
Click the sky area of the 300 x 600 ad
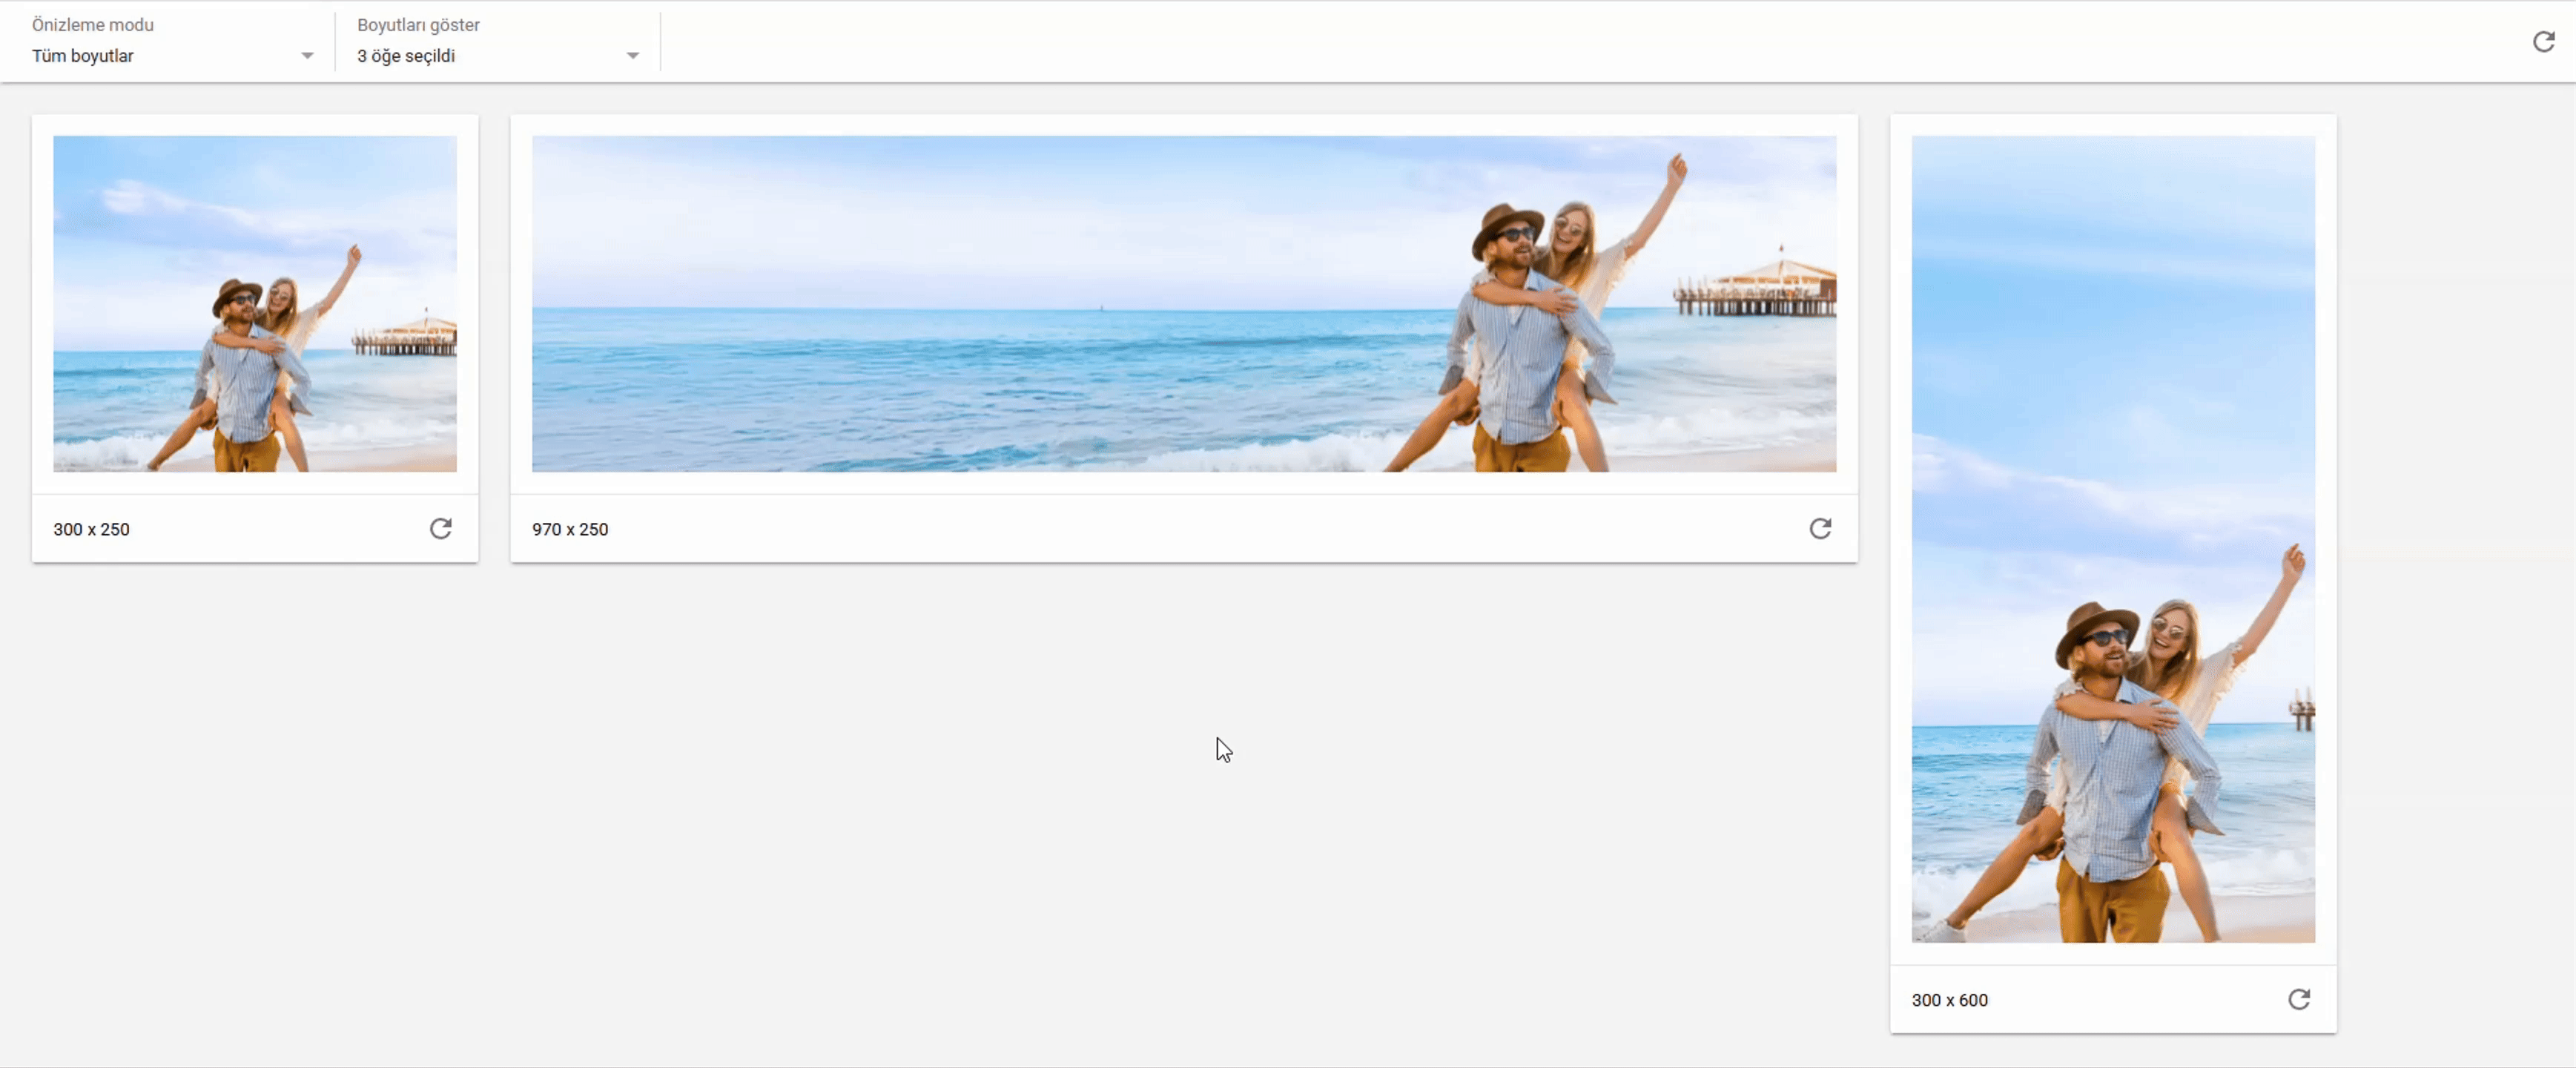2112,300
